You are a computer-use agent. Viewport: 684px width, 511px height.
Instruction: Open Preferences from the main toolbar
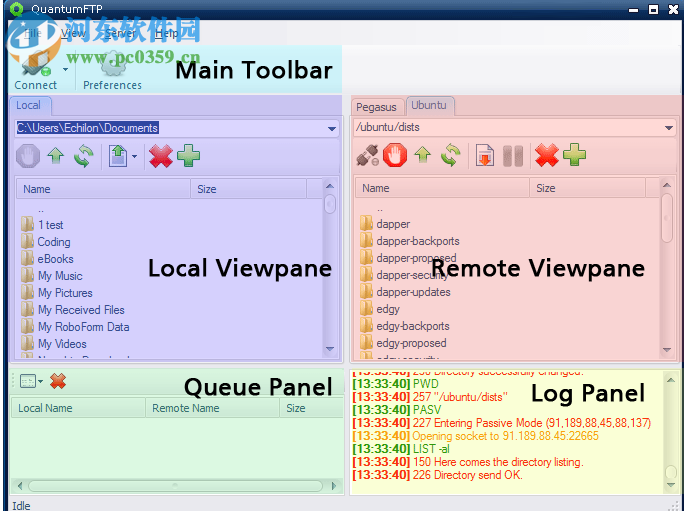(x=113, y=70)
